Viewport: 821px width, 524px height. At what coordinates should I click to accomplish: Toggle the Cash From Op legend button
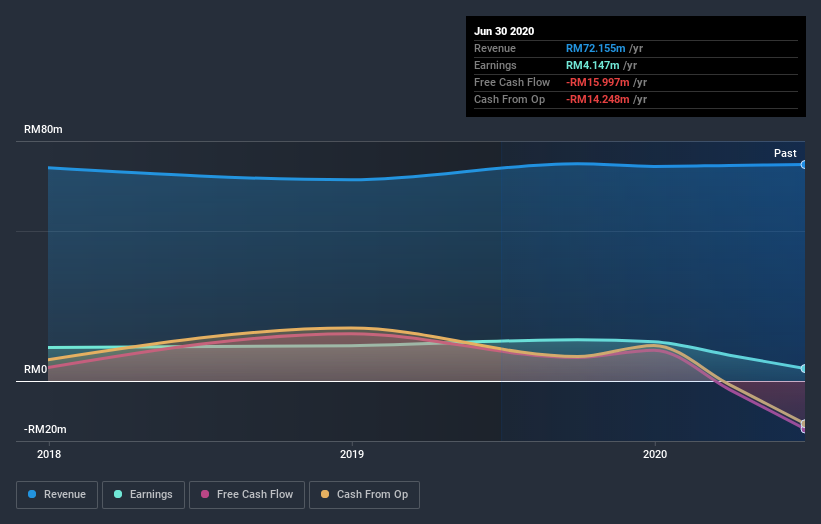click(364, 495)
